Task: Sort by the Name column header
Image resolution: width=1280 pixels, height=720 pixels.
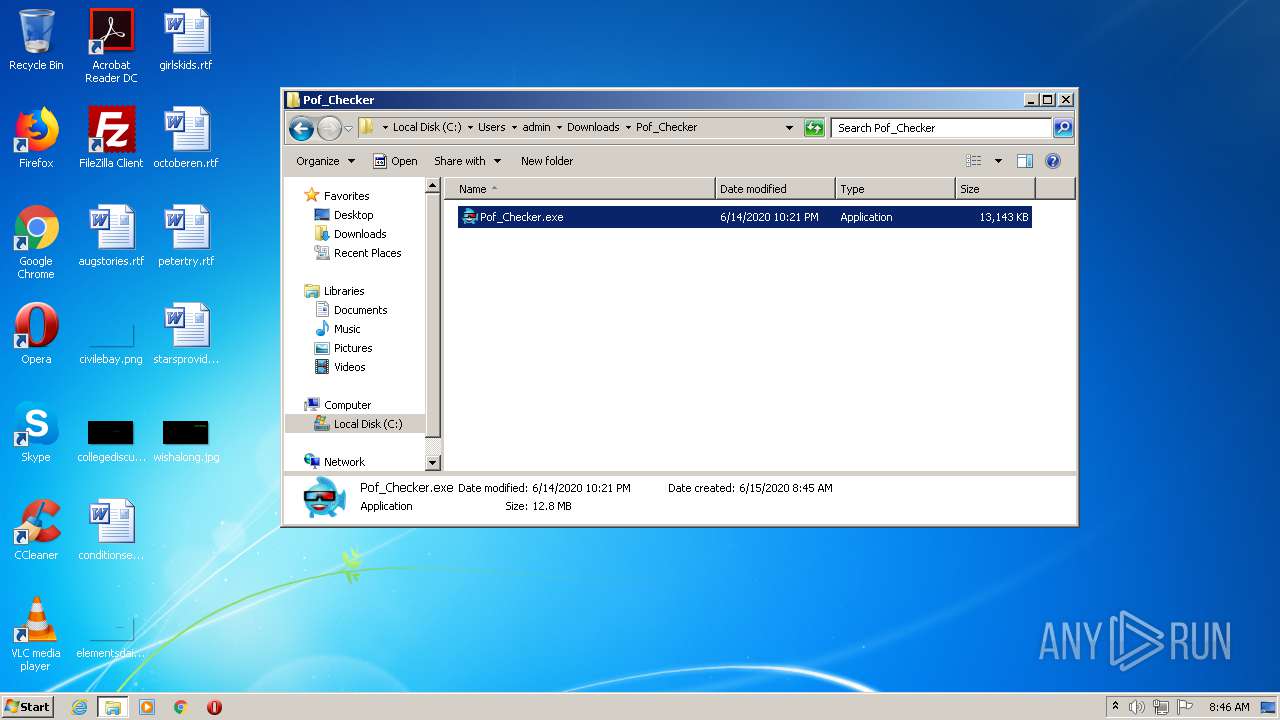Action: [x=580, y=189]
